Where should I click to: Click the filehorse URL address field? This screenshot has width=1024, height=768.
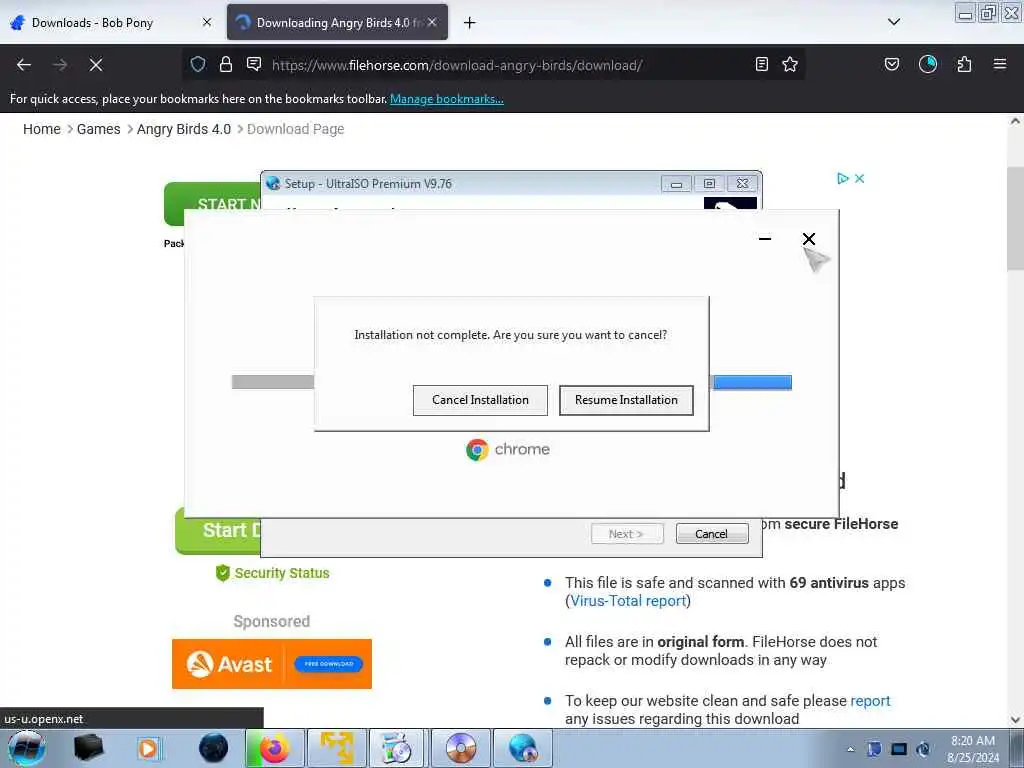tap(457, 65)
